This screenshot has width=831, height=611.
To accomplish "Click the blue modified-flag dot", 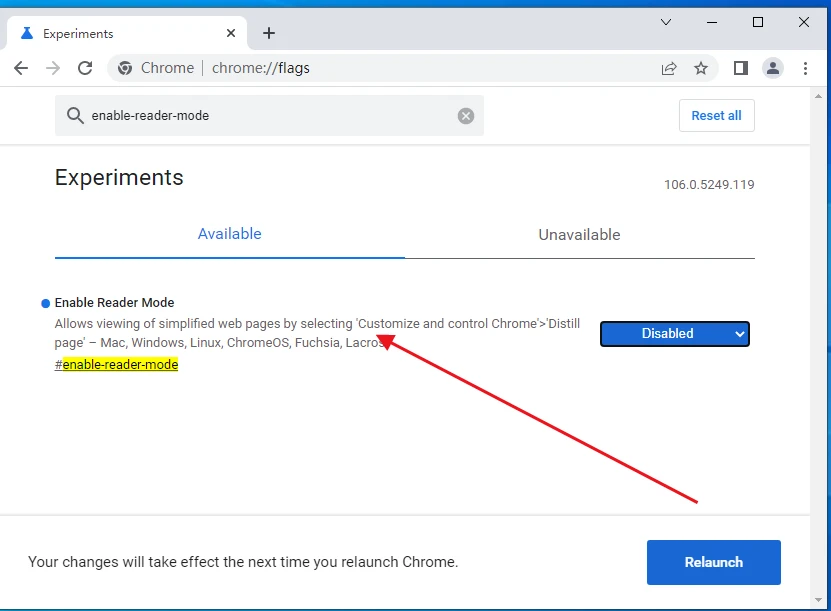I will [46, 303].
